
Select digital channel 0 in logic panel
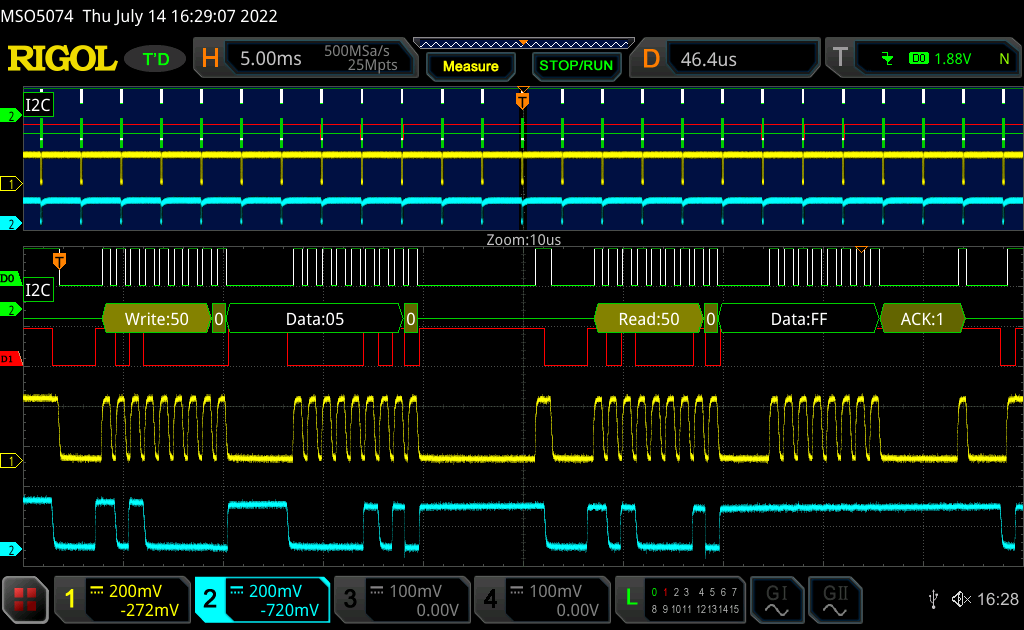point(654,592)
